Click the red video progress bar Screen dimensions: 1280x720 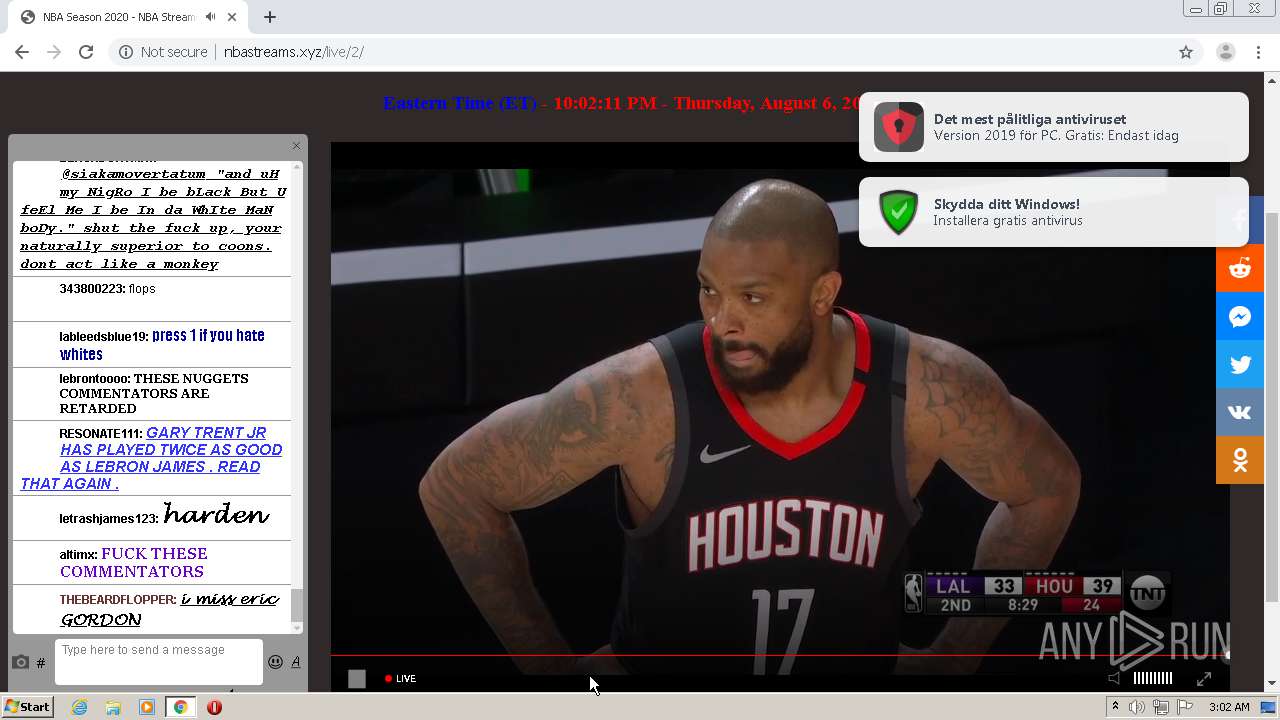[780, 656]
